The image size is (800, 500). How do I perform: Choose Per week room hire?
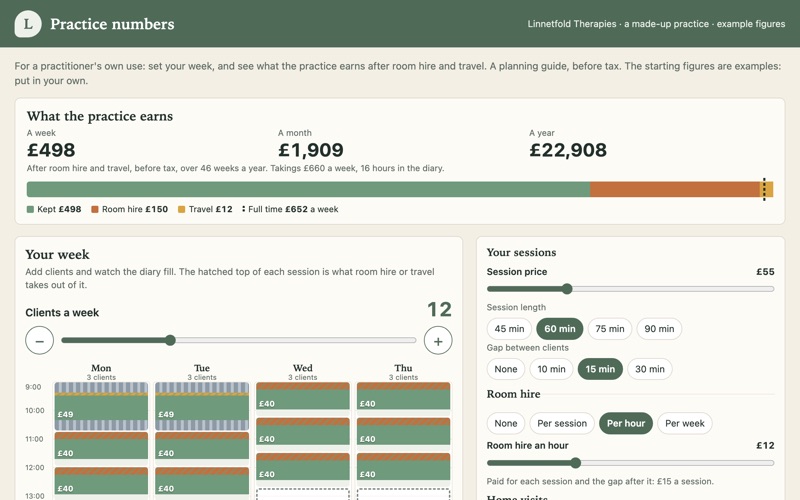pos(685,423)
